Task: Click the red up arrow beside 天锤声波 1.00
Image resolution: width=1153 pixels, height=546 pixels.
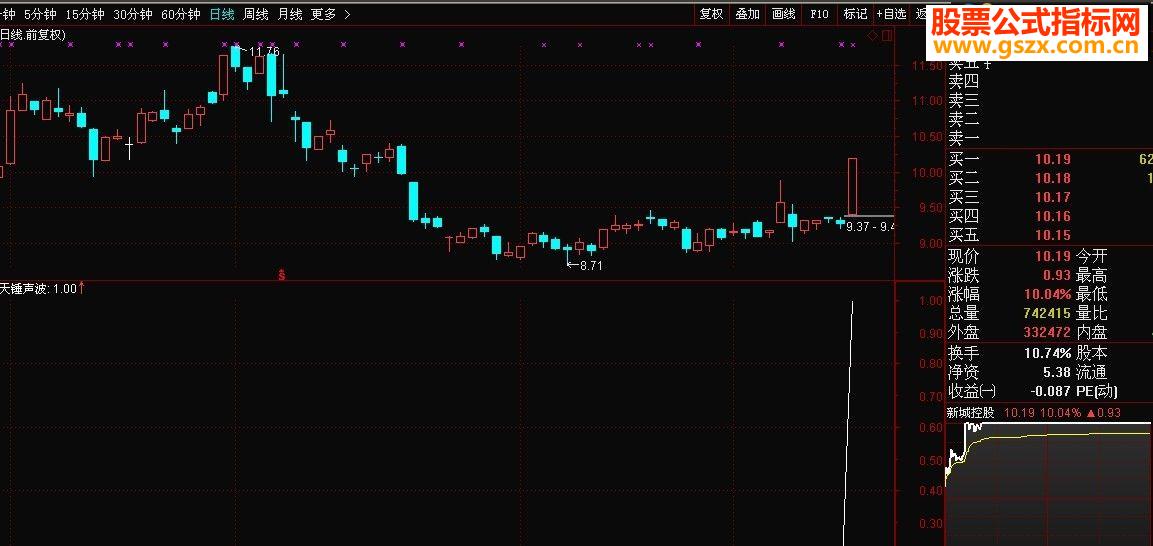Action: pyautogui.click(x=81, y=289)
